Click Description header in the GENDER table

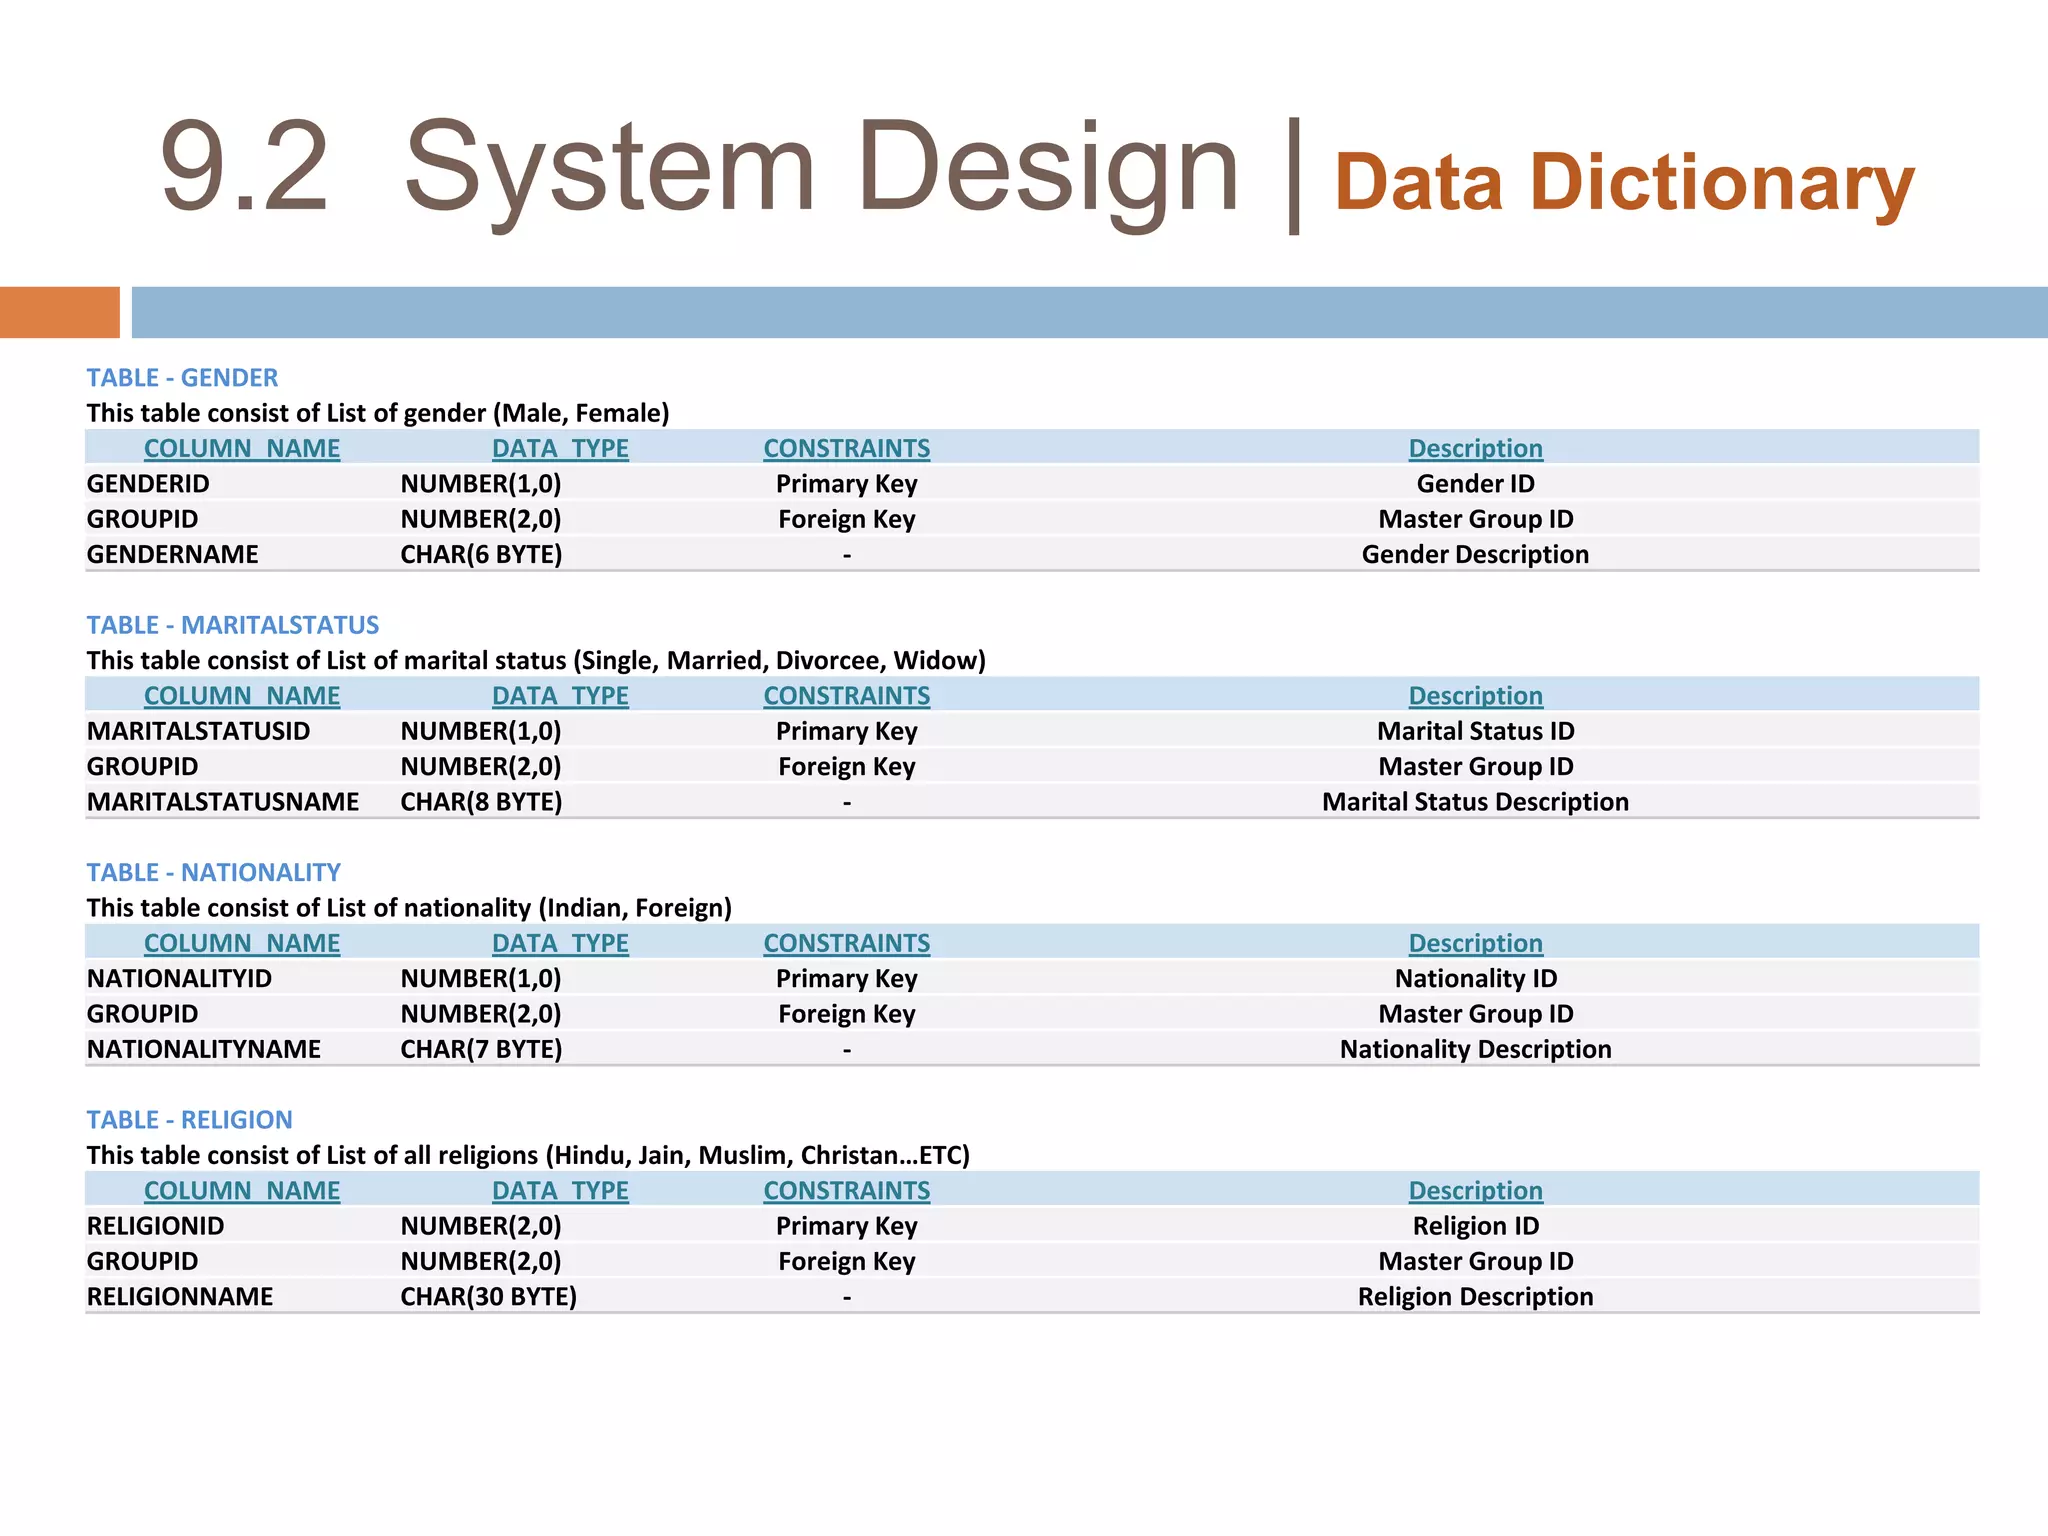[1476, 448]
